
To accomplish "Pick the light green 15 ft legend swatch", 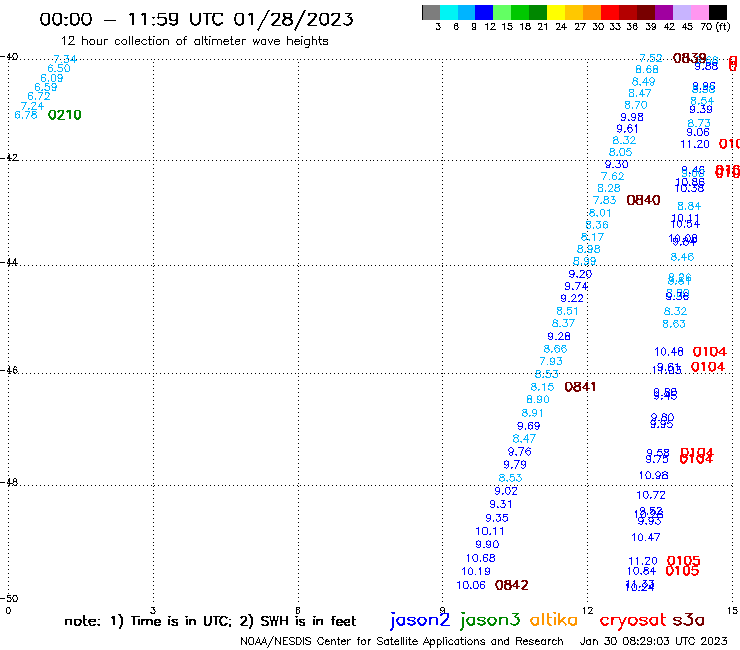I will click(x=502, y=12).
